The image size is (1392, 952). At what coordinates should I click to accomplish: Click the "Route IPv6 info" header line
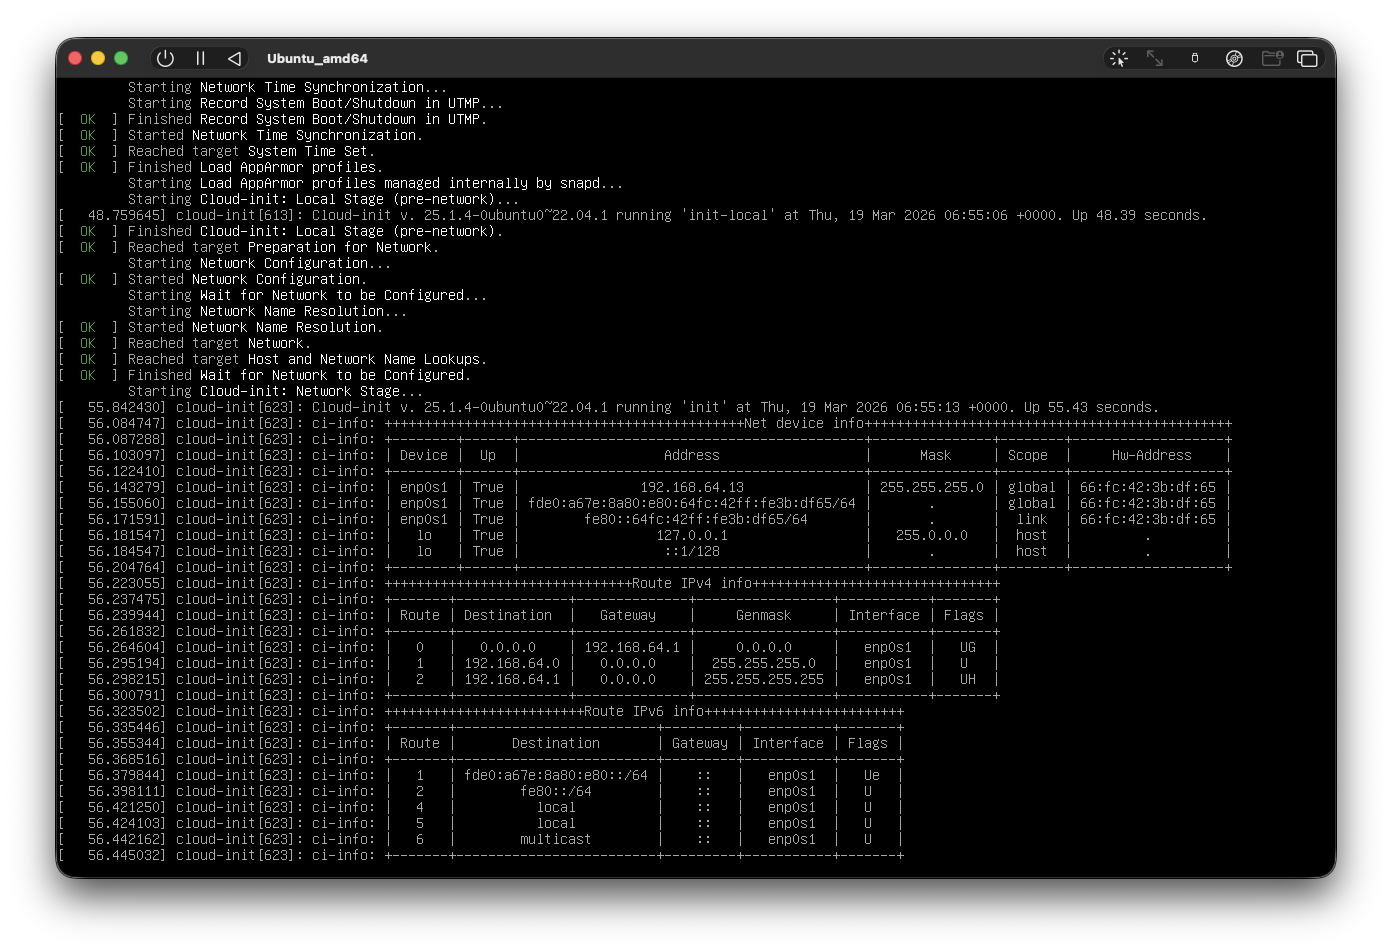643,711
